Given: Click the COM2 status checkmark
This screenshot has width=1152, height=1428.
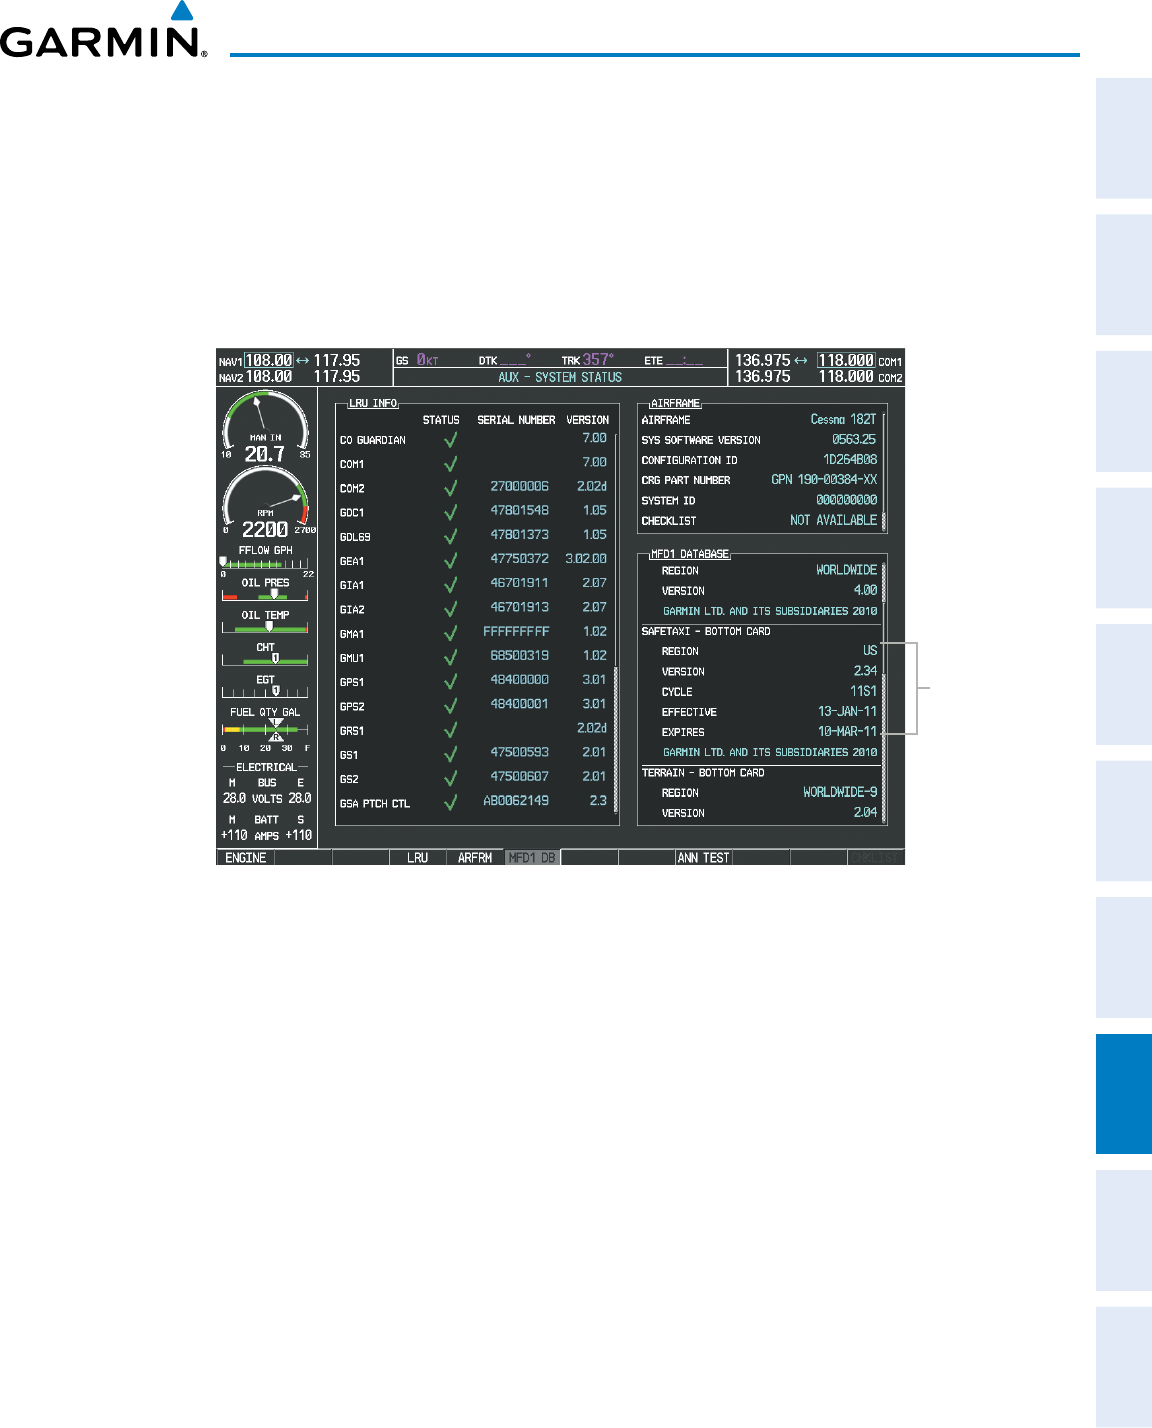Looking at the screenshot, I should coord(451,488).
